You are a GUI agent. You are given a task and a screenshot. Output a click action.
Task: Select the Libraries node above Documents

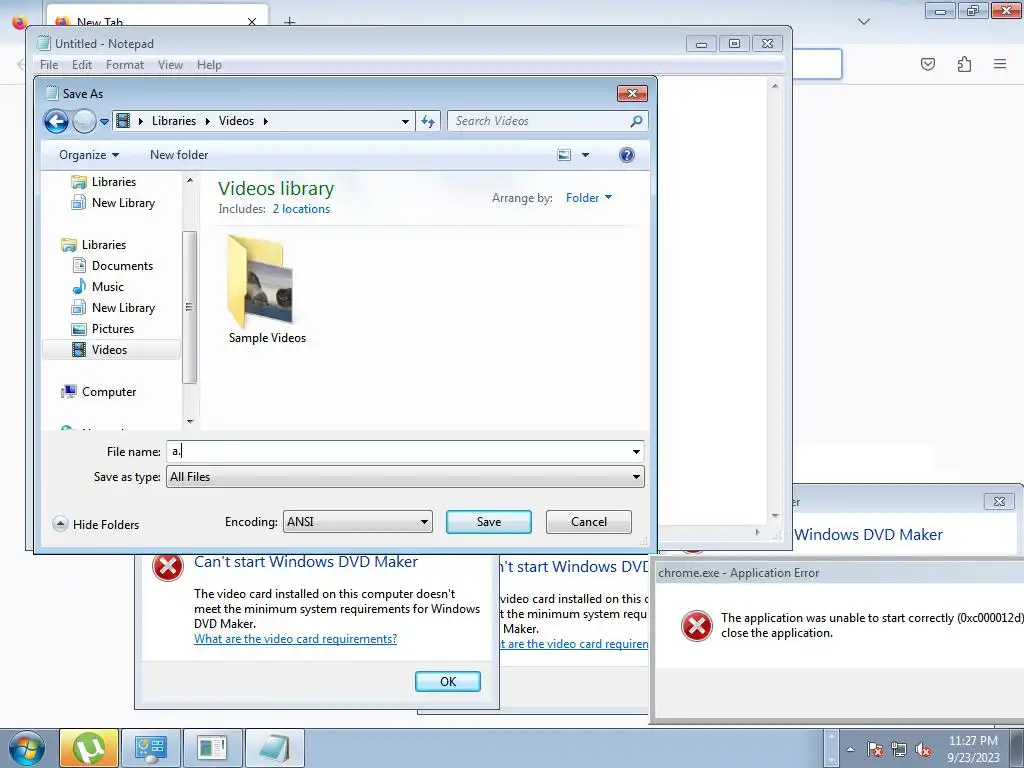click(103, 244)
